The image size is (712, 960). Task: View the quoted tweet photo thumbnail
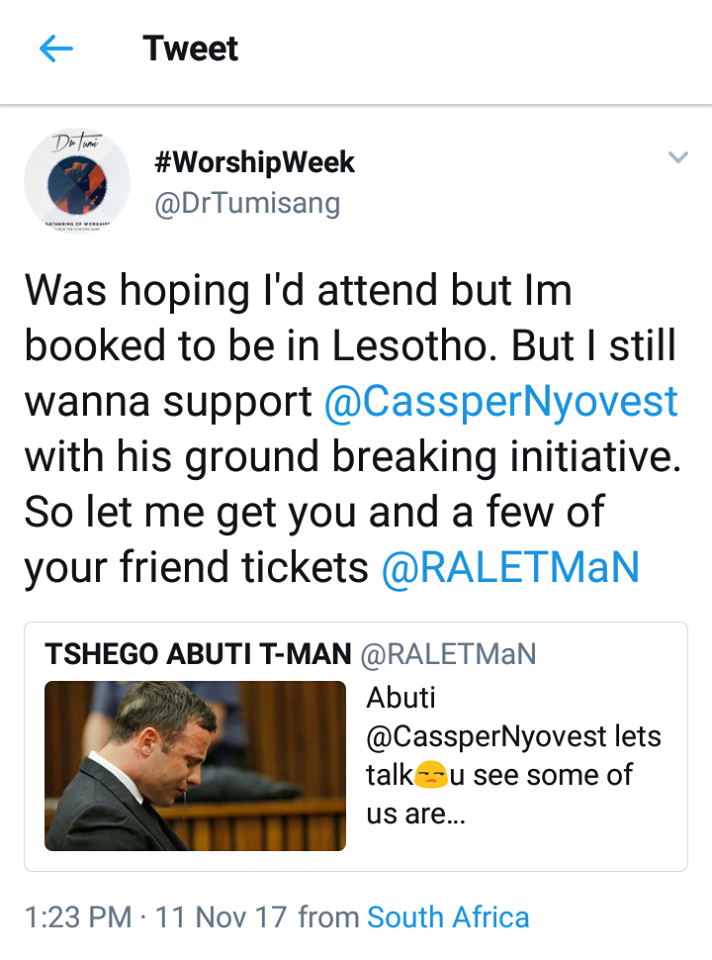195,766
